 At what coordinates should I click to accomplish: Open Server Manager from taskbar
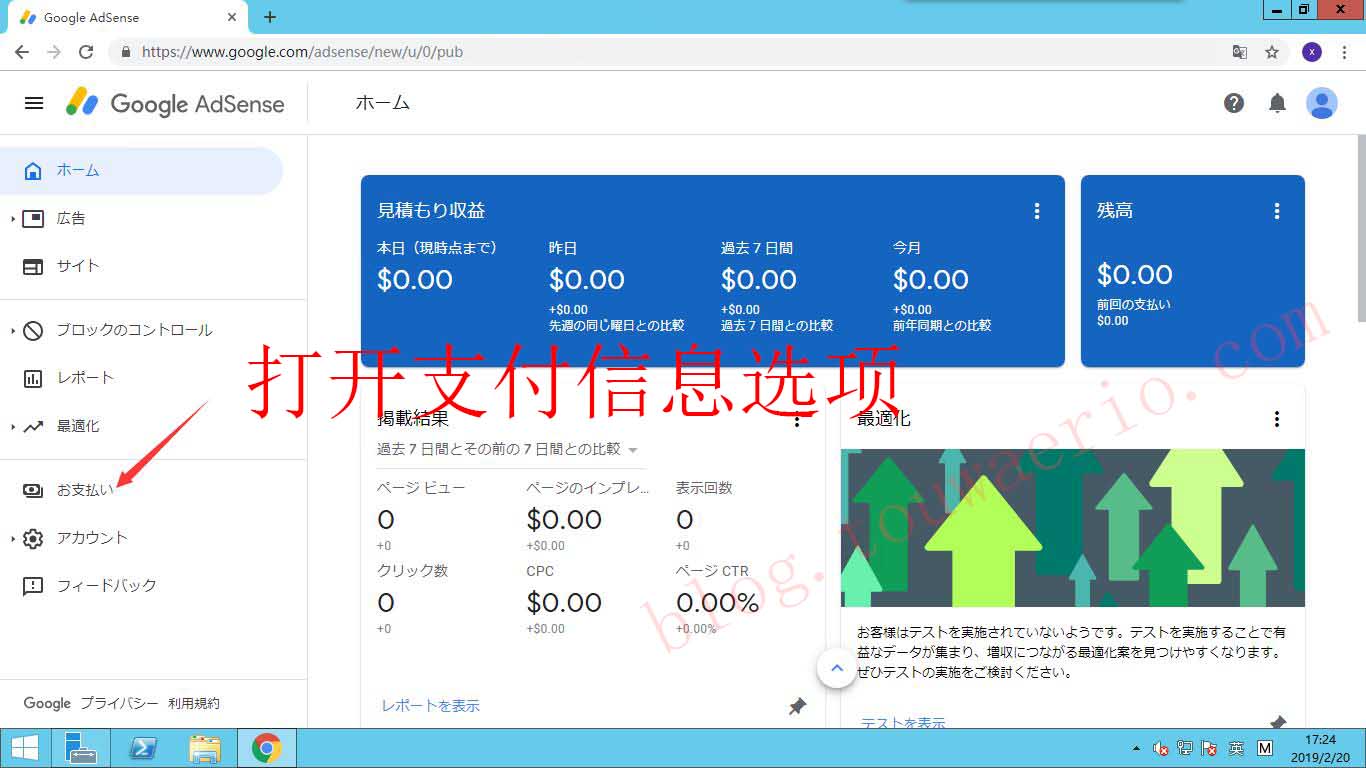(80, 748)
